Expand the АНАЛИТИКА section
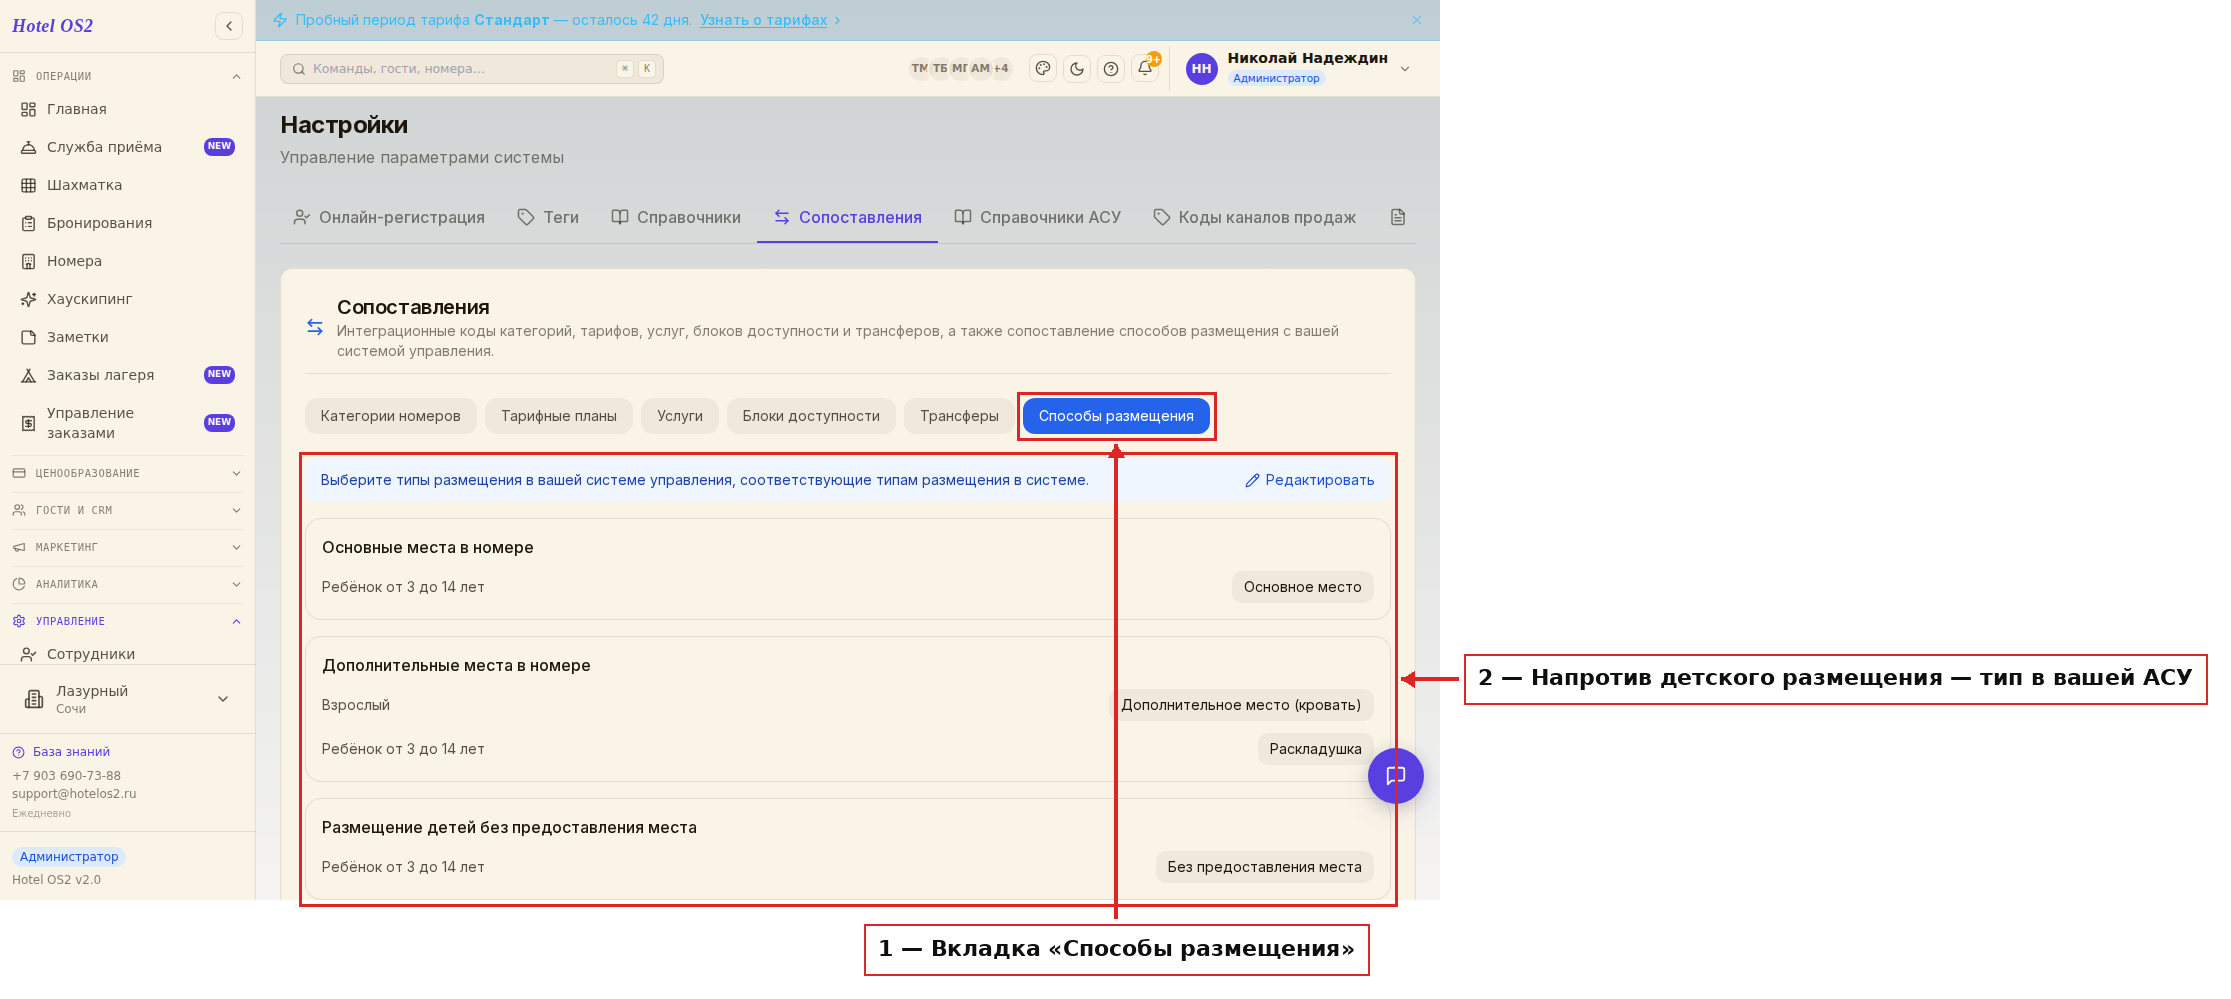 (127, 584)
